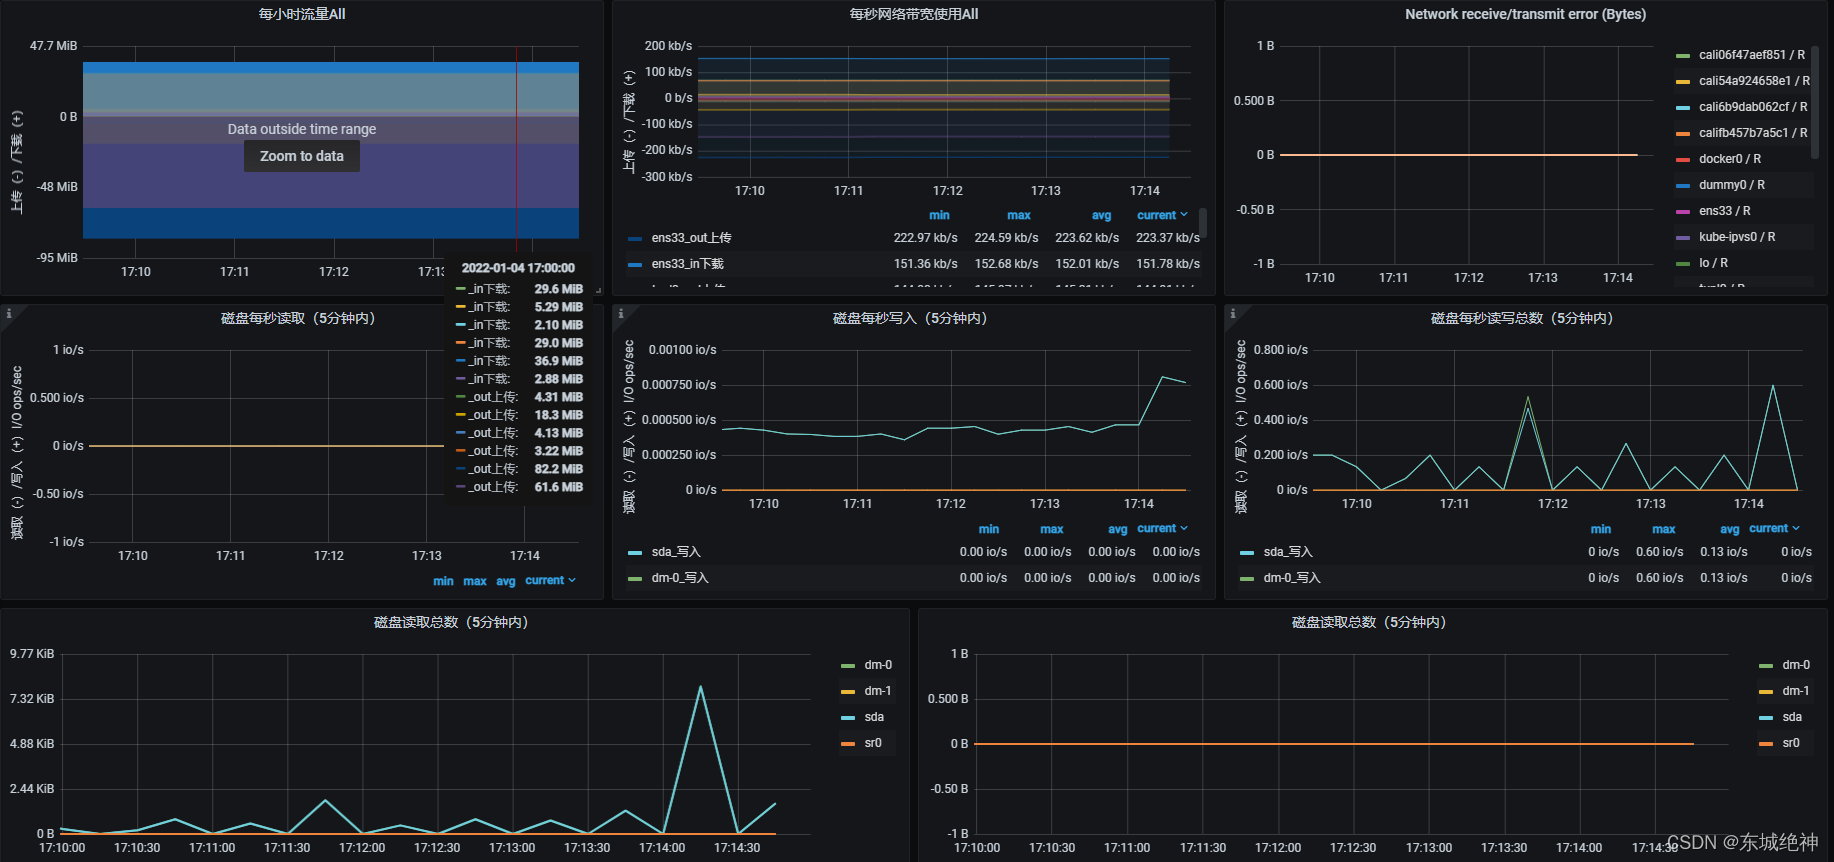Toggle dm-0 series in bottom-left panel legend

[x=878, y=665]
